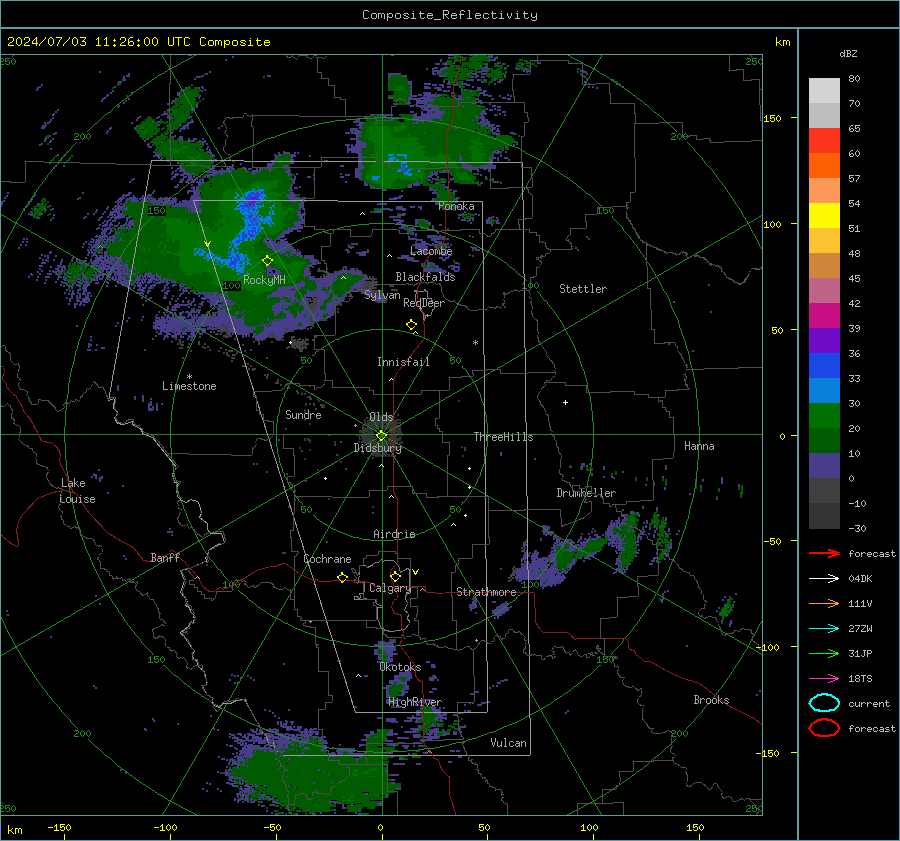This screenshot has width=900, height=841.
Task: Click the yellow diamond marker below RedDeer
Action: pos(412,324)
